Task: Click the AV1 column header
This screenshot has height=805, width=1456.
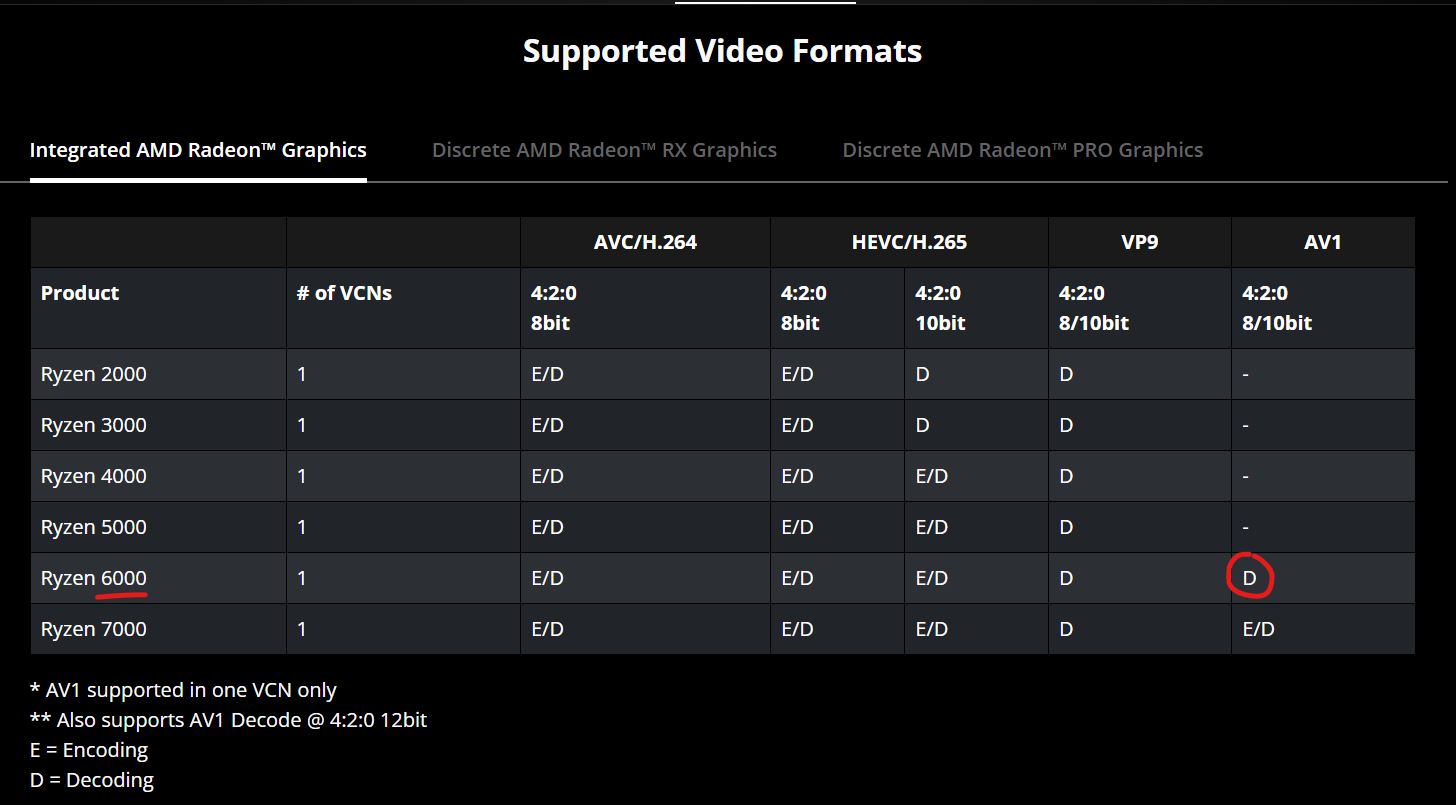Action: 1323,242
